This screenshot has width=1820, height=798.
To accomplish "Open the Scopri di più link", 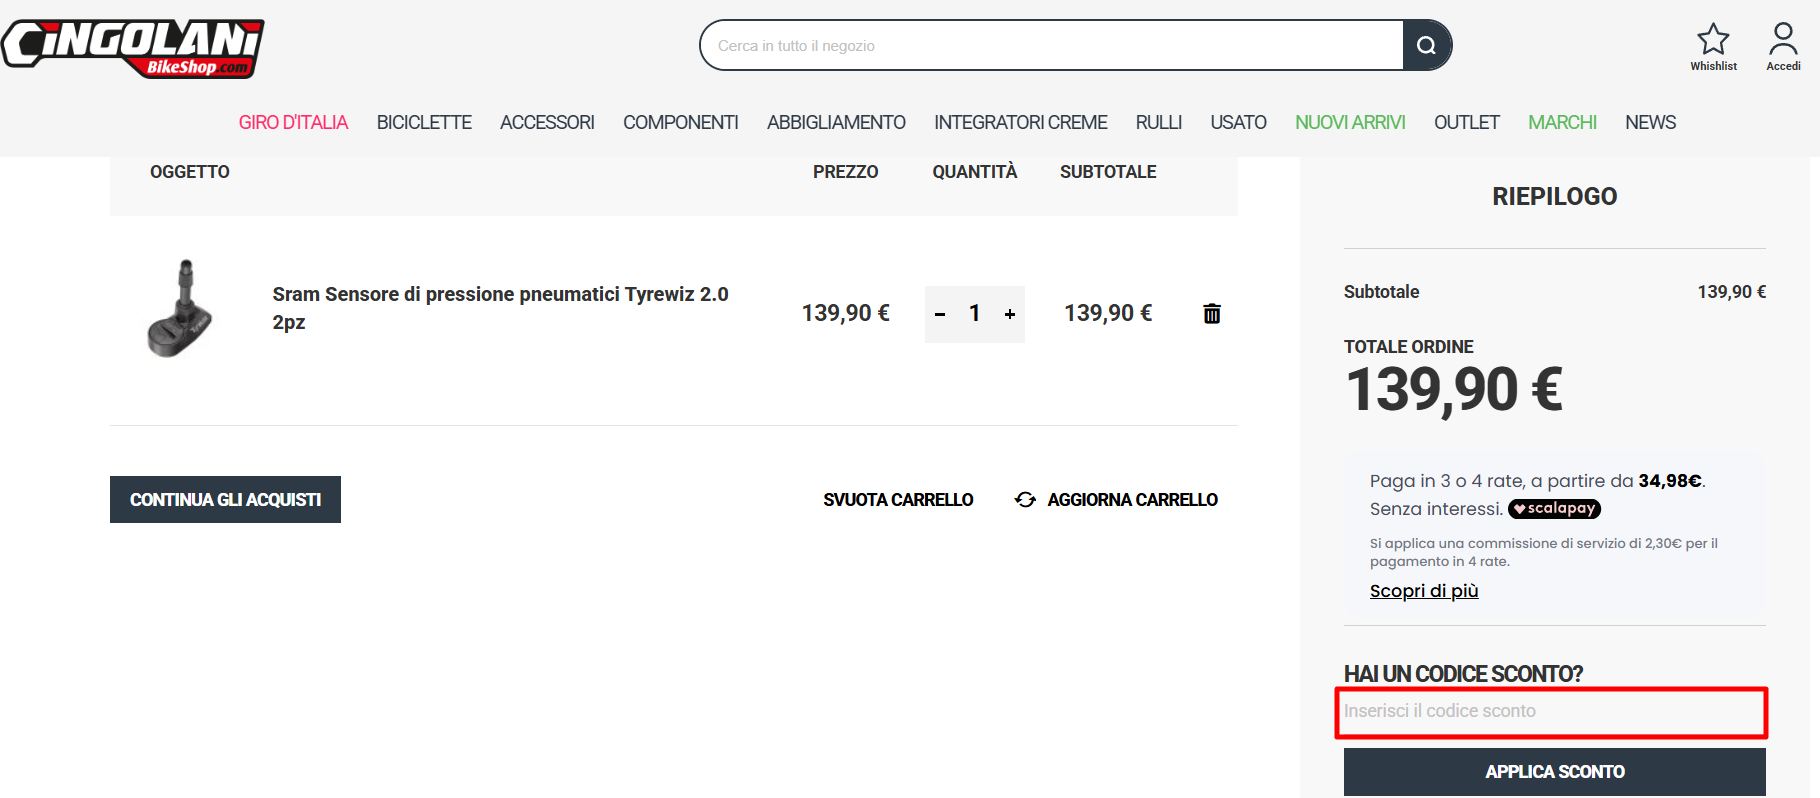I will point(1424,591).
